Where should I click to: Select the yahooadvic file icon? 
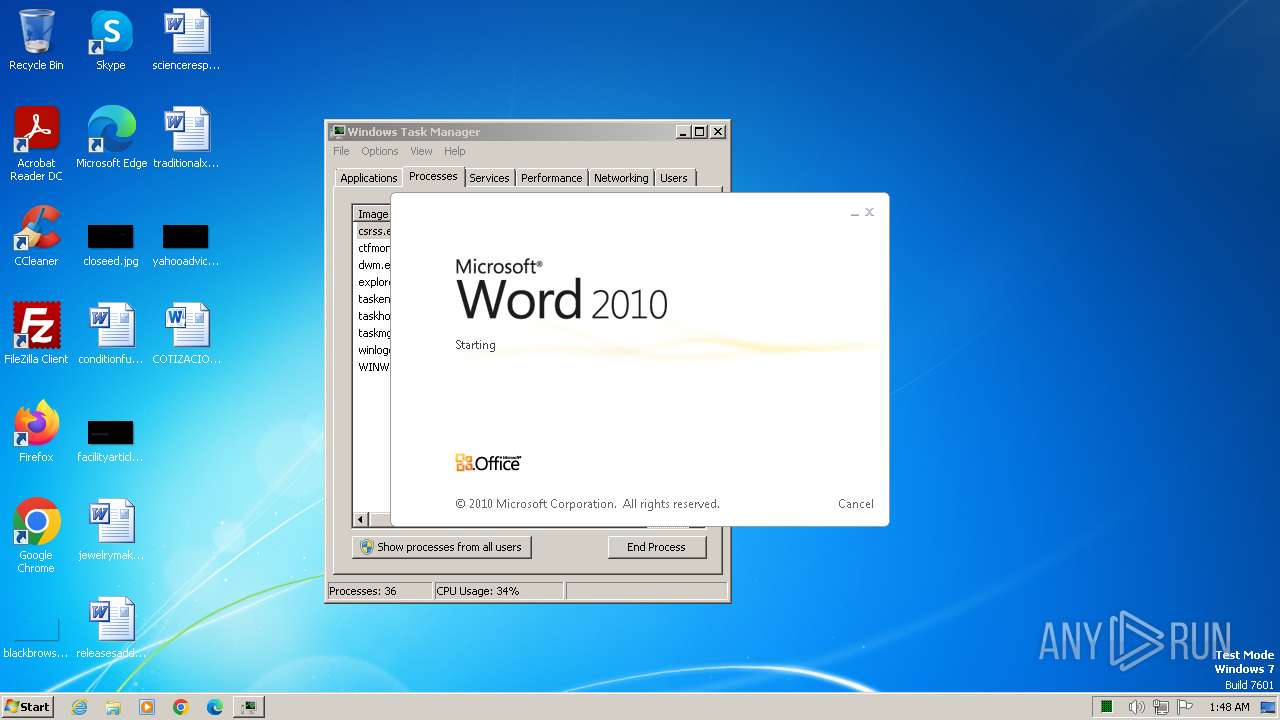[186, 245]
